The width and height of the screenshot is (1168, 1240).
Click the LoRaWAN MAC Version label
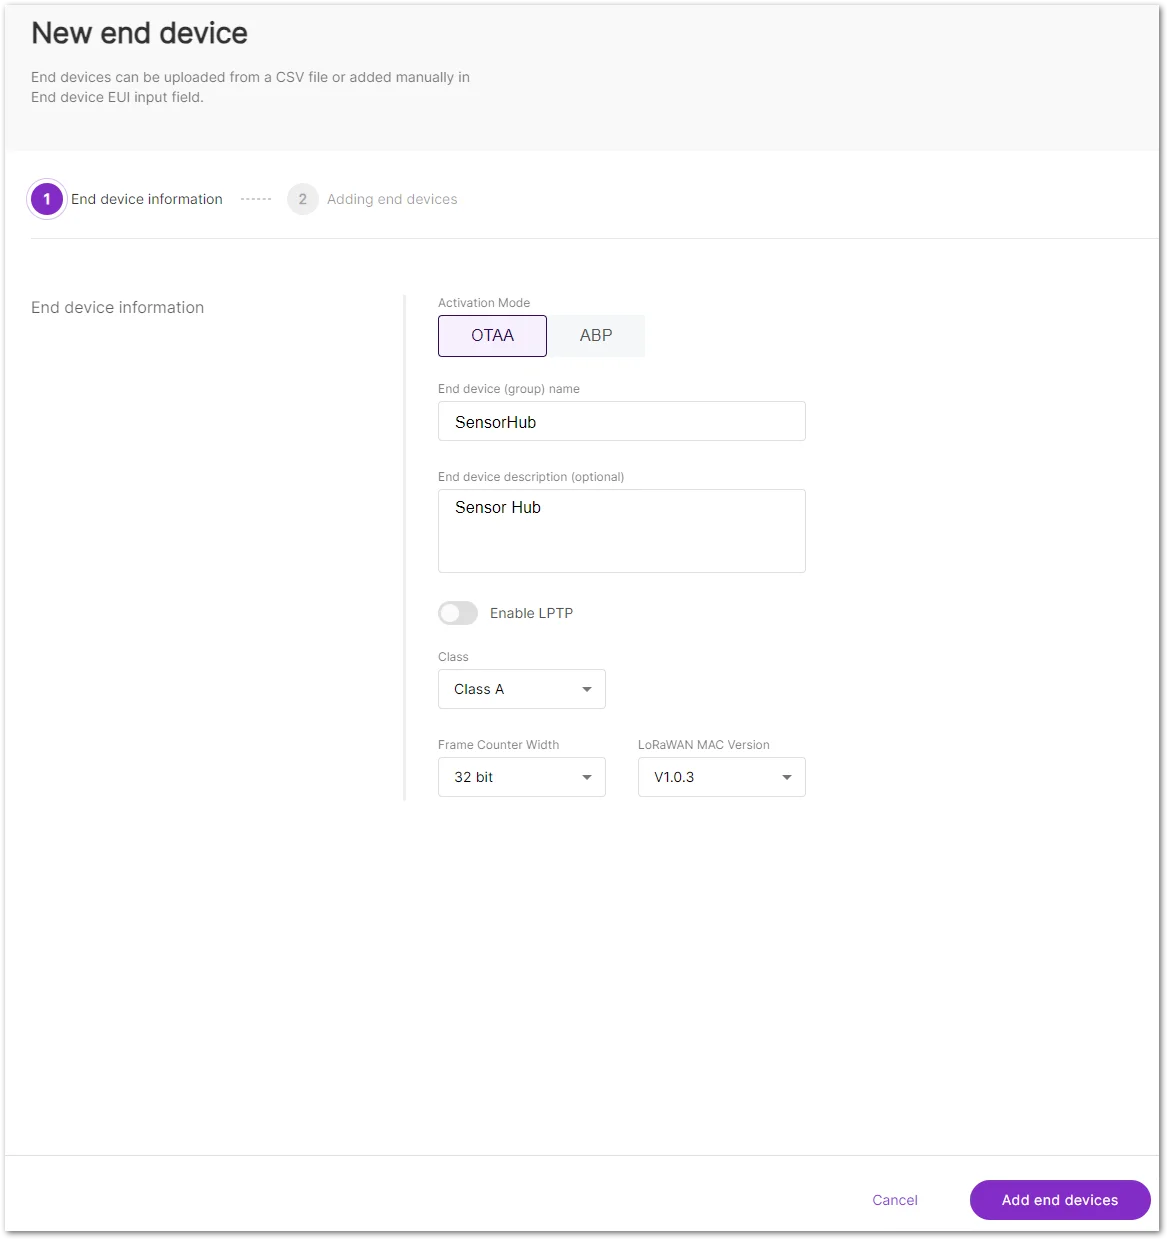click(704, 745)
